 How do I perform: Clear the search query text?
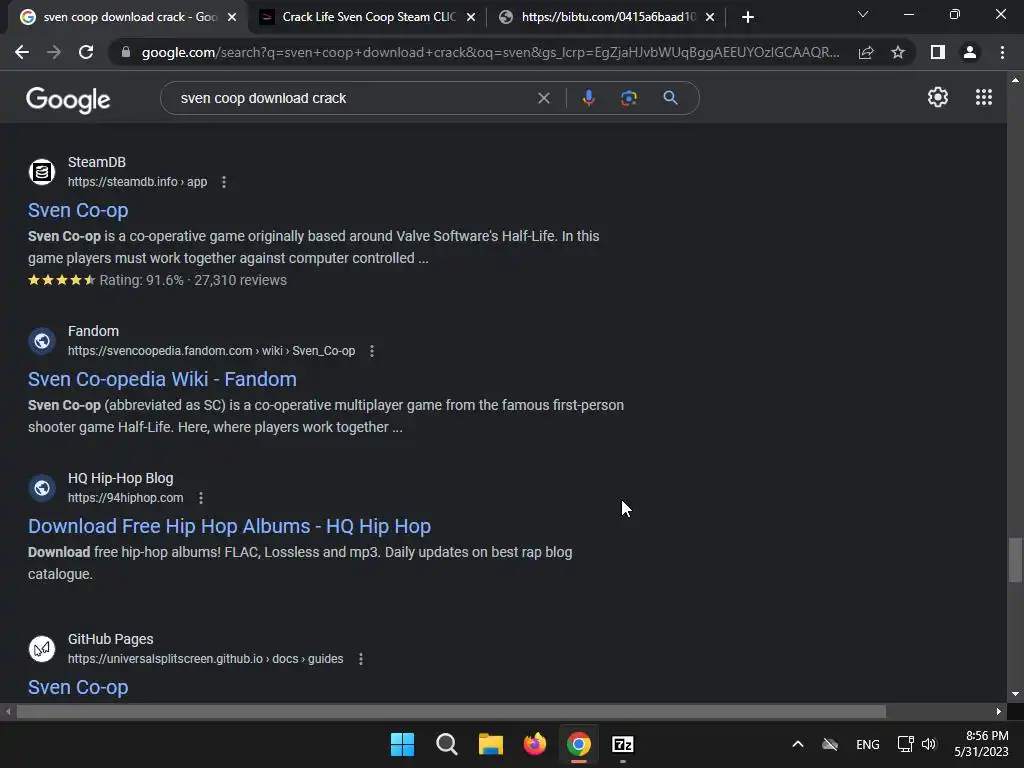(x=543, y=98)
